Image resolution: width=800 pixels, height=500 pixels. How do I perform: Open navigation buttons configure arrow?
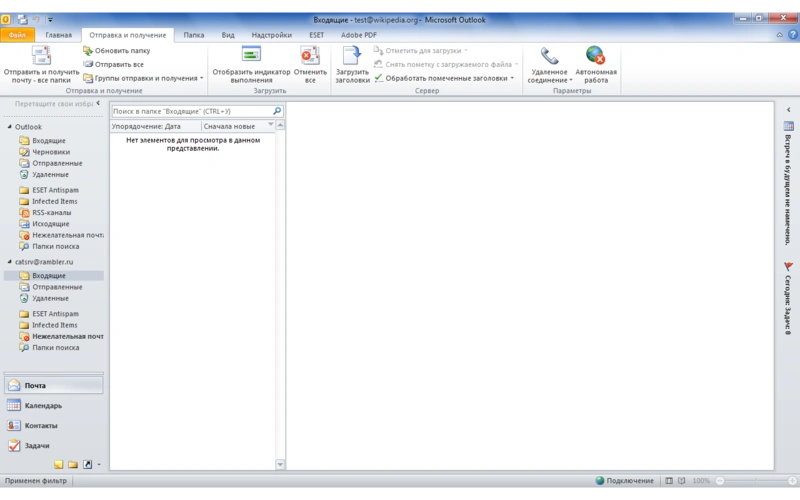[99, 464]
